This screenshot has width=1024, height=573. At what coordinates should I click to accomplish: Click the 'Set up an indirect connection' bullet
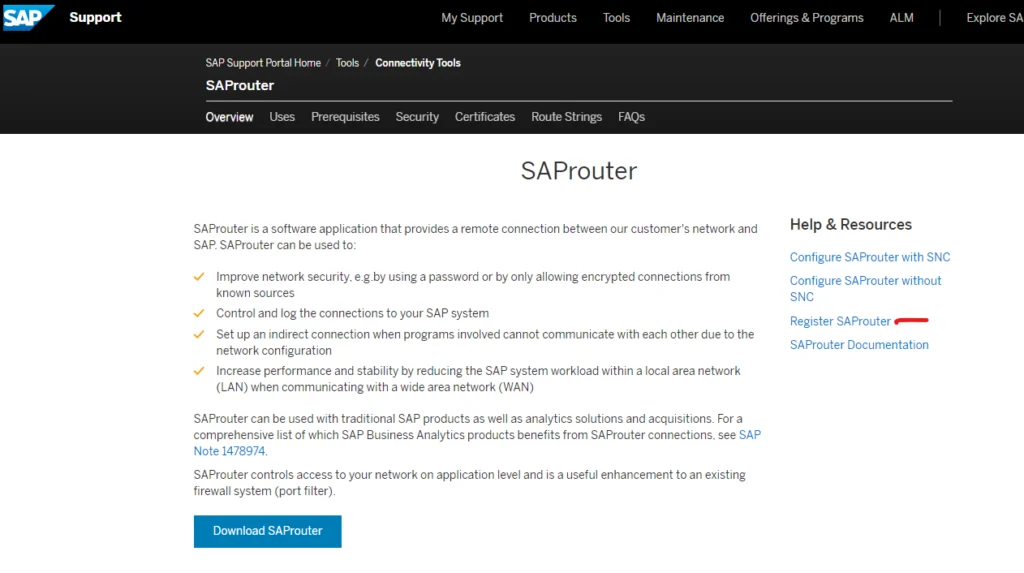(485, 342)
